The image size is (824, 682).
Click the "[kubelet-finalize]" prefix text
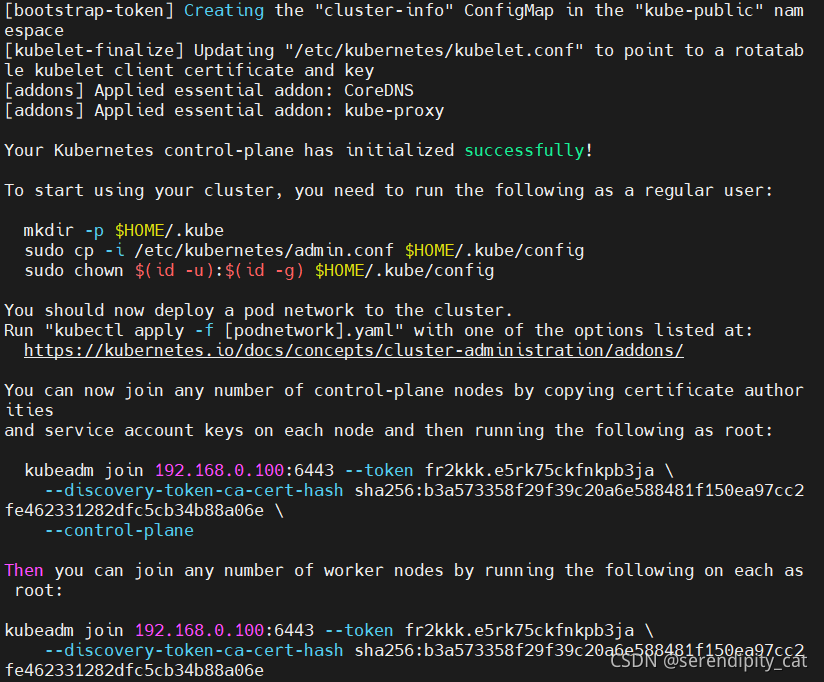click(94, 50)
